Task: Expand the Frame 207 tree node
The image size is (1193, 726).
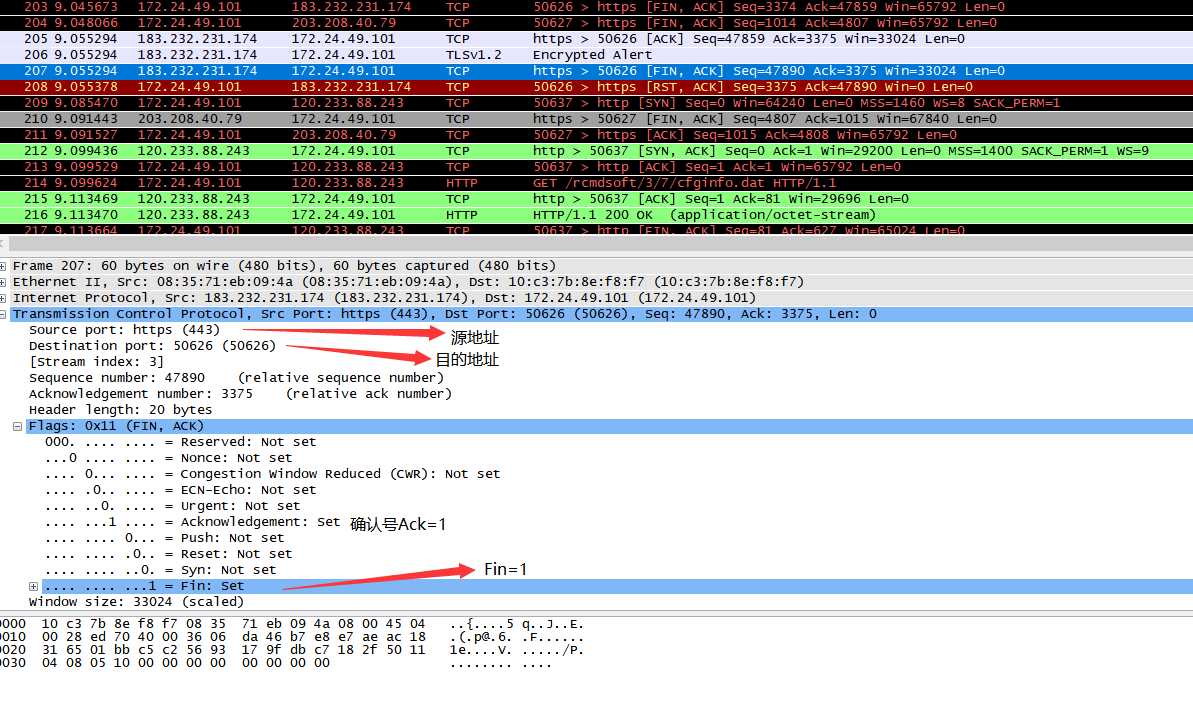Action: click(x=3, y=266)
